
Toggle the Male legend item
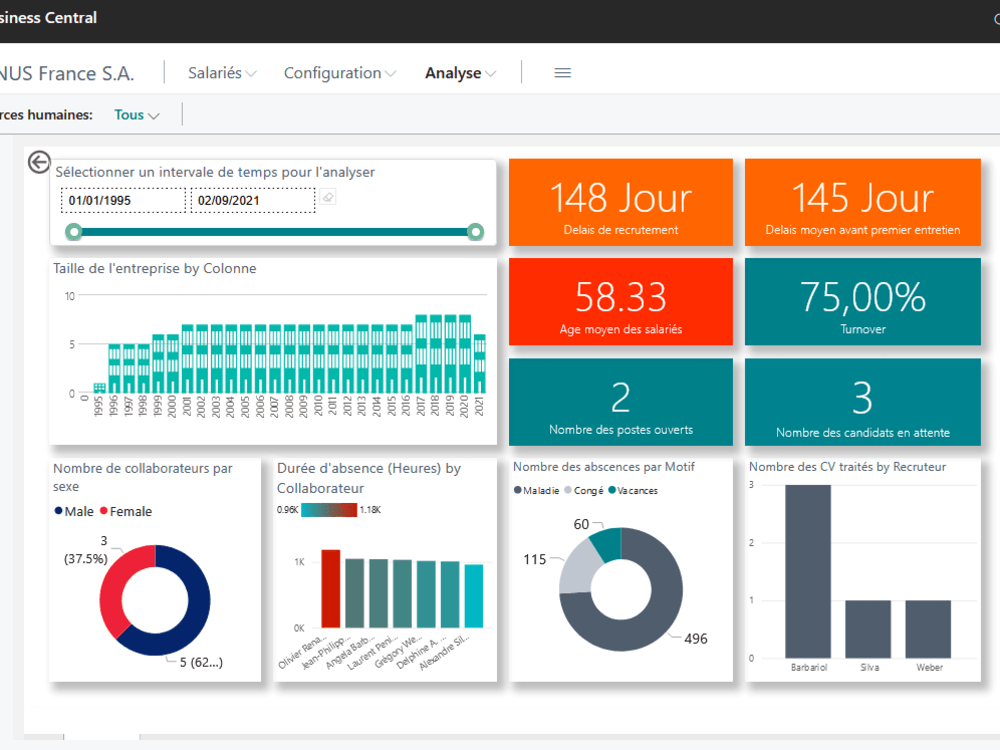pyautogui.click(x=74, y=511)
